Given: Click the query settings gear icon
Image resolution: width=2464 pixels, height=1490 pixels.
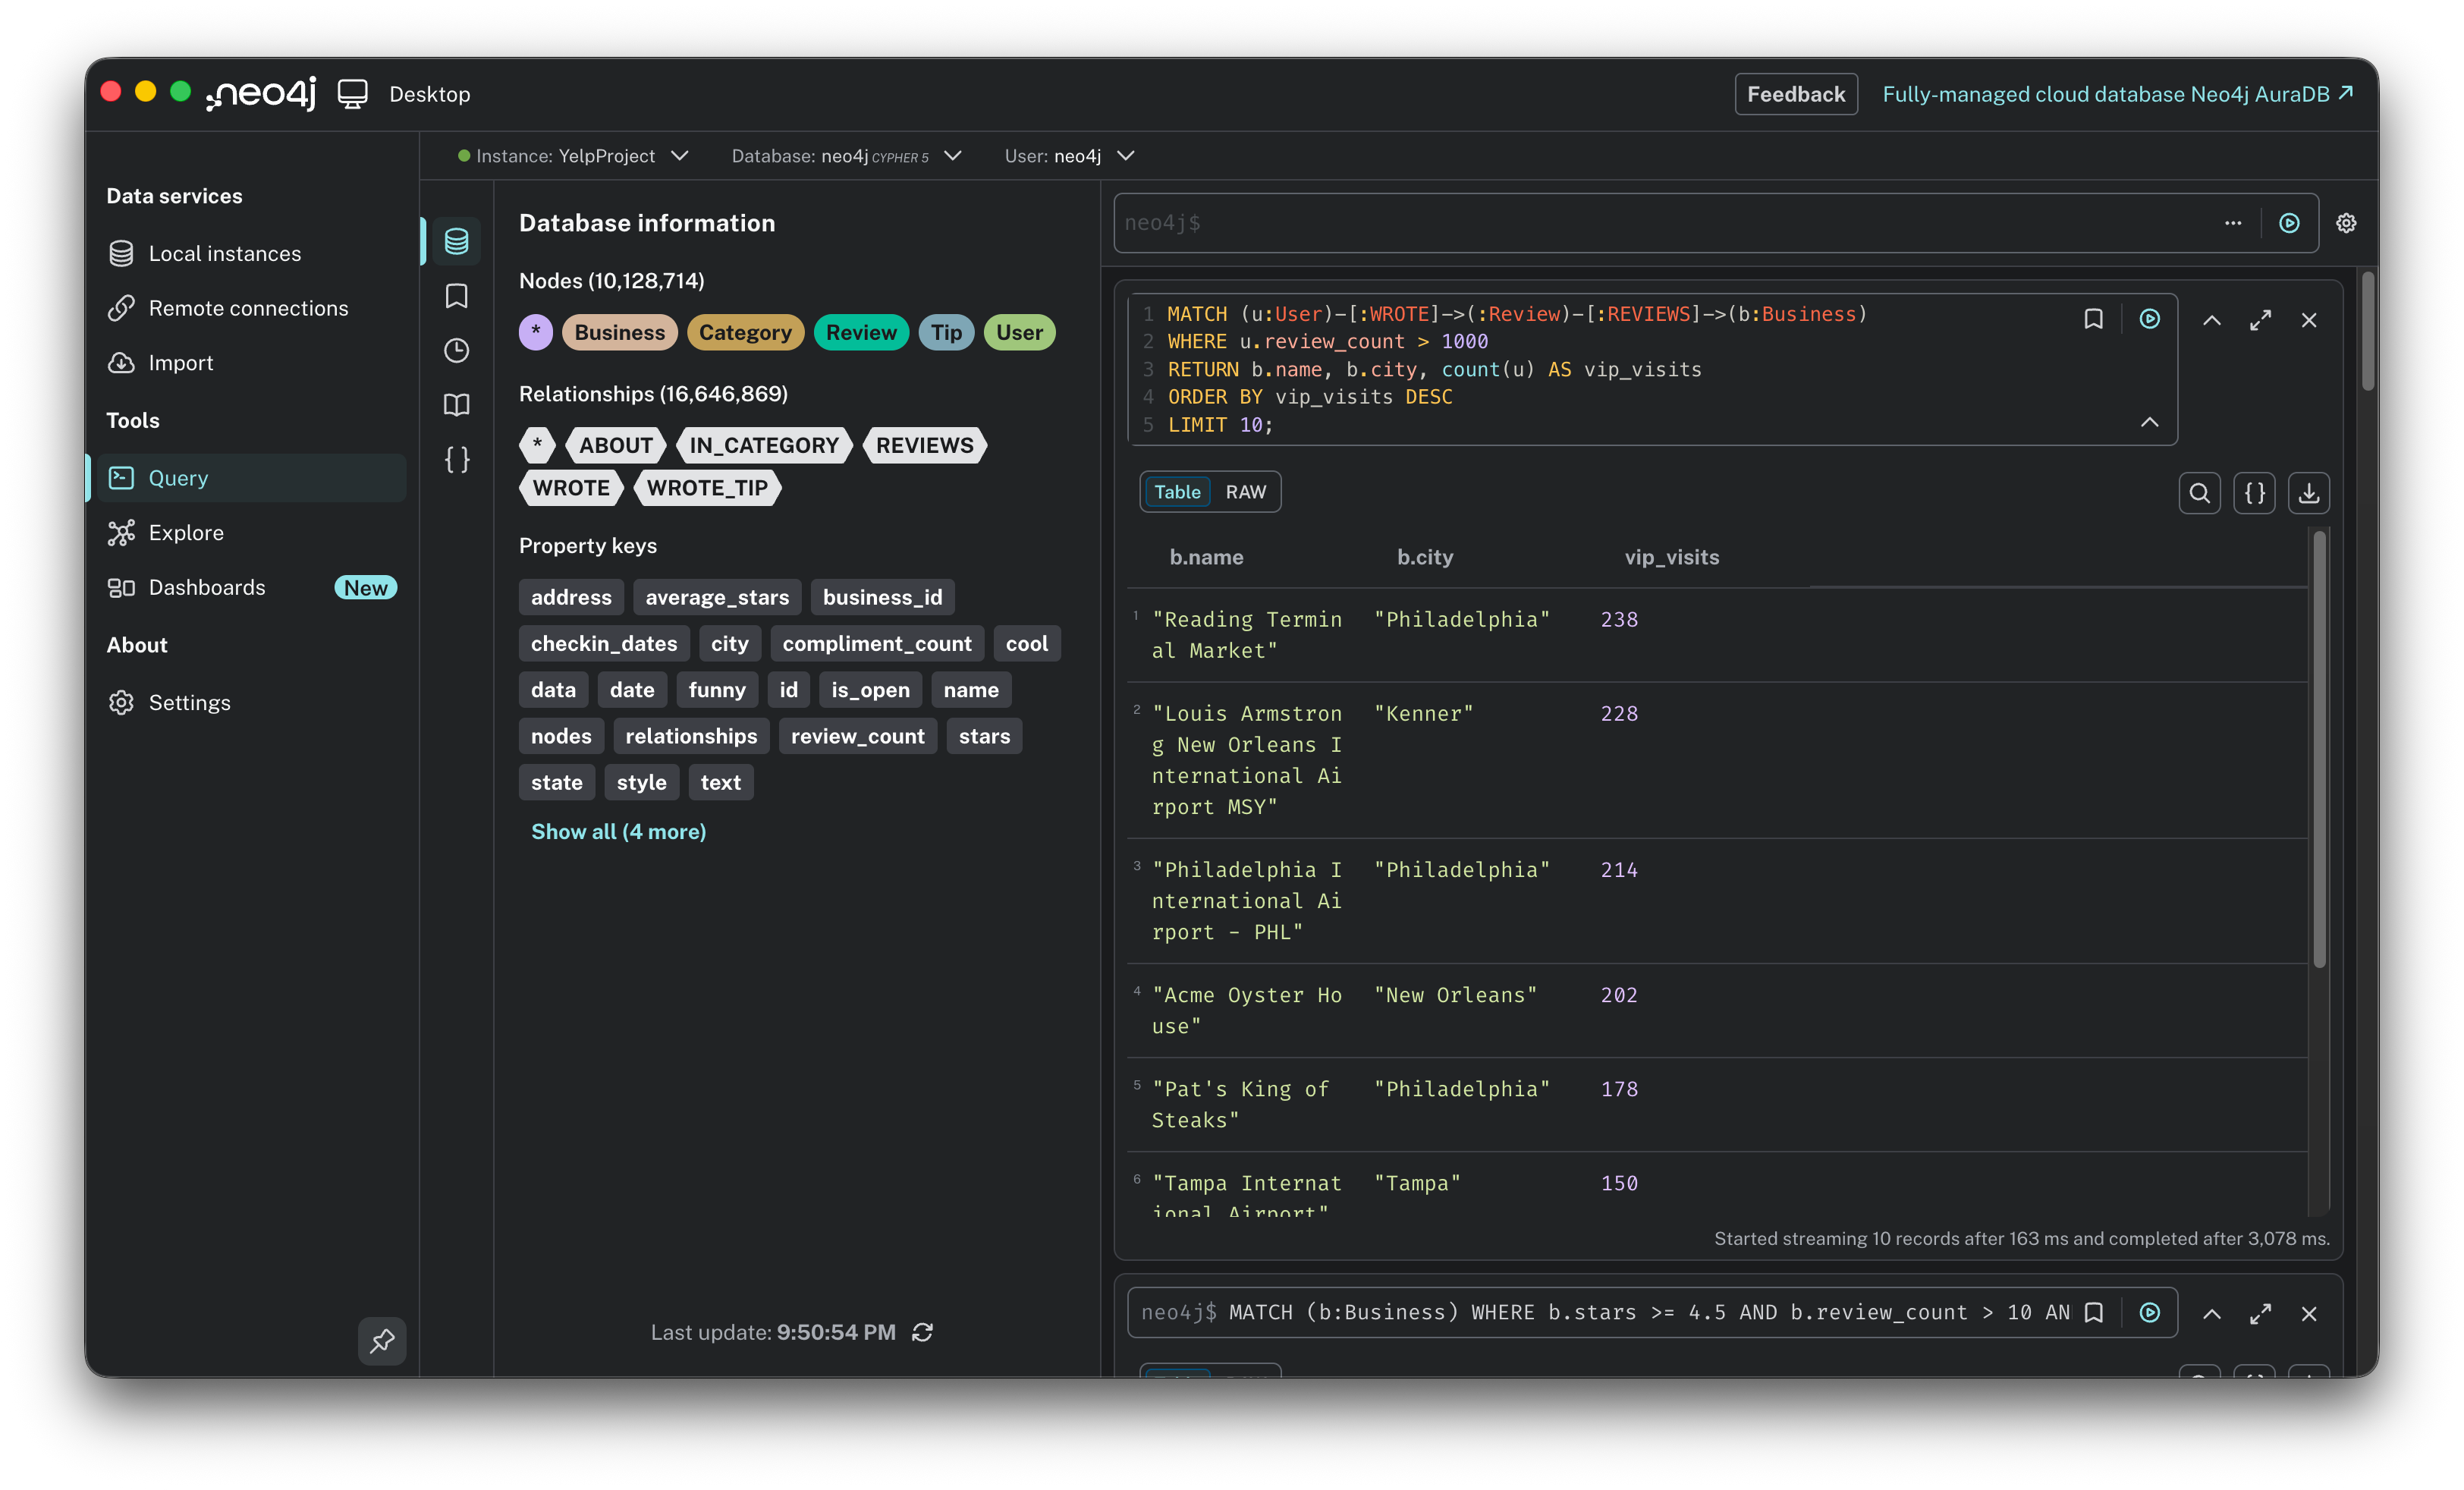Looking at the screenshot, I should pos(2346,223).
